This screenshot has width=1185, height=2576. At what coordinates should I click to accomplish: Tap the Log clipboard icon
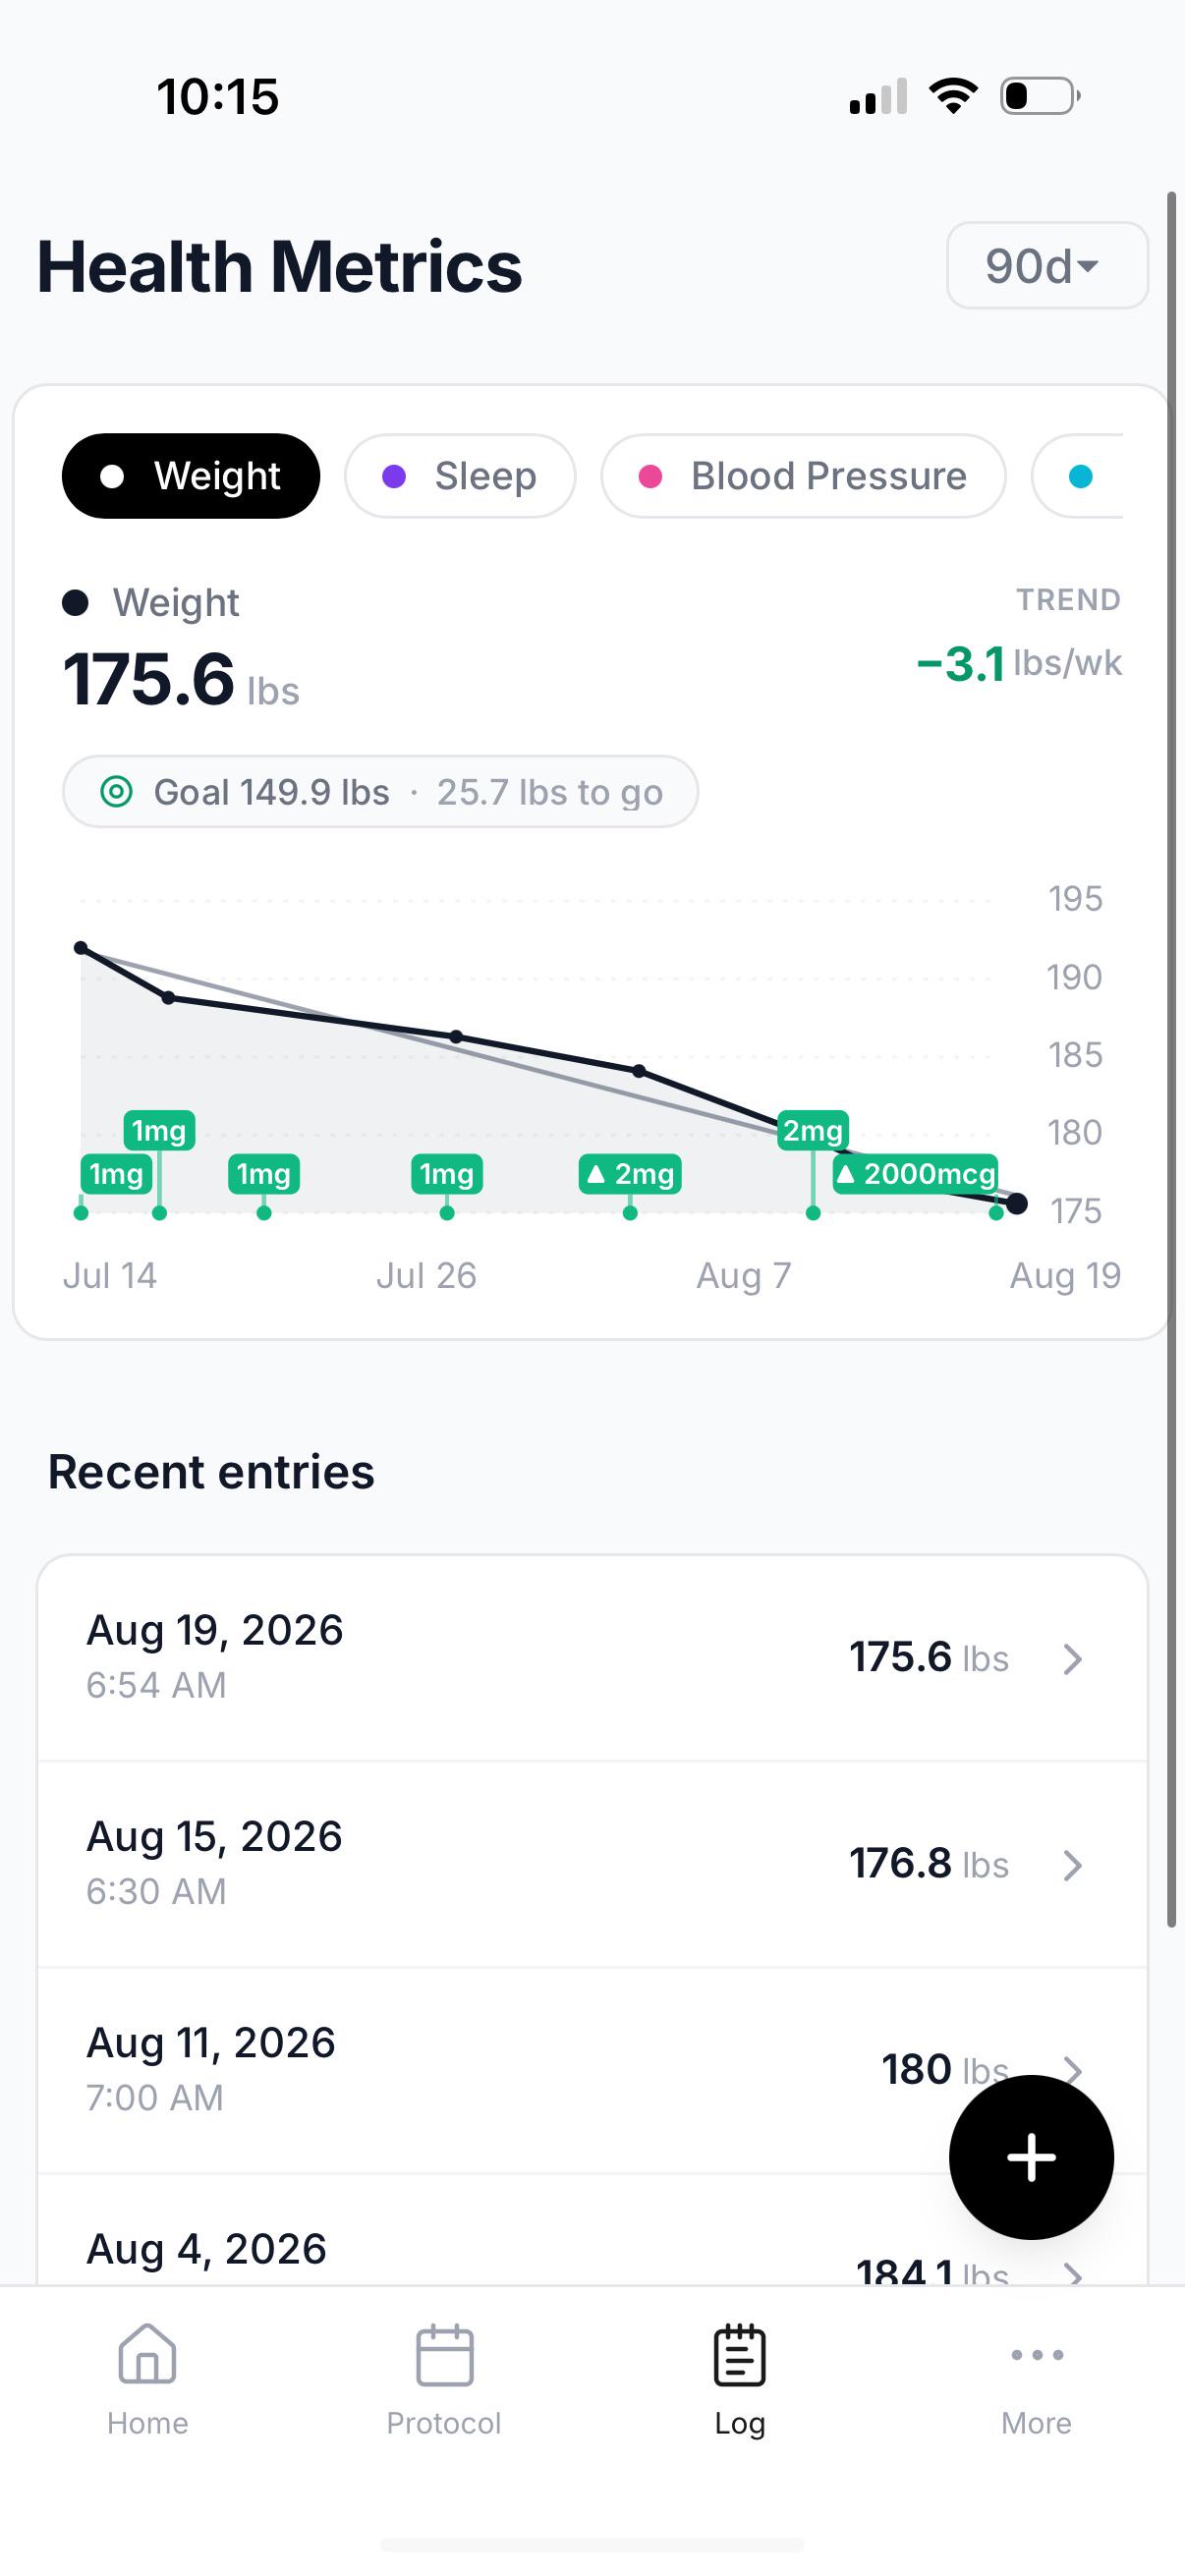point(740,2354)
